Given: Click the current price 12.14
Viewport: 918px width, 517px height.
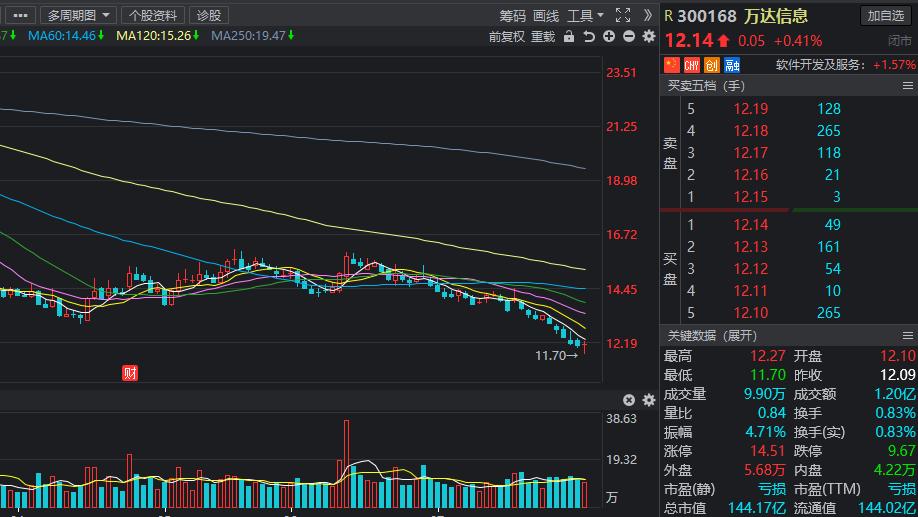Looking at the screenshot, I should (689, 40).
